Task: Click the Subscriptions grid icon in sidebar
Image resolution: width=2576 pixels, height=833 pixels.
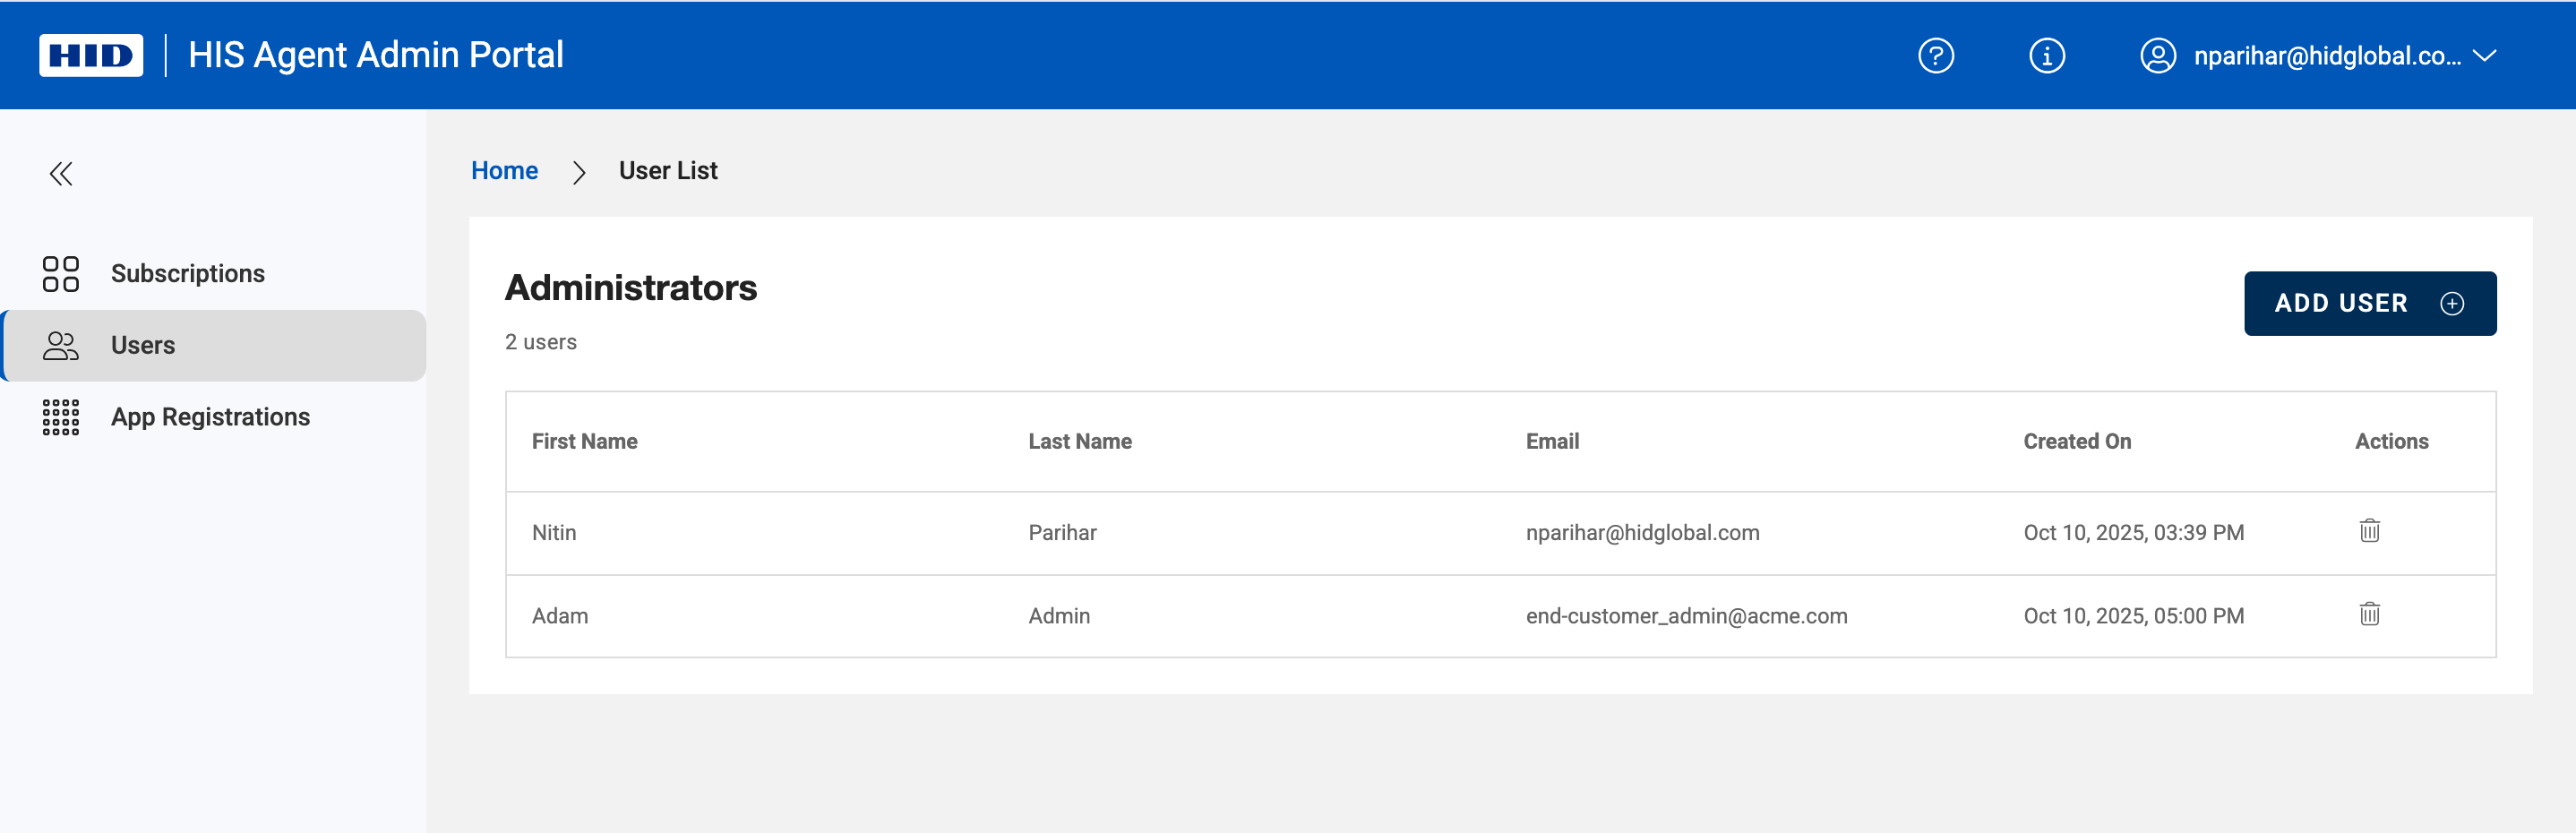Action: [x=60, y=274]
